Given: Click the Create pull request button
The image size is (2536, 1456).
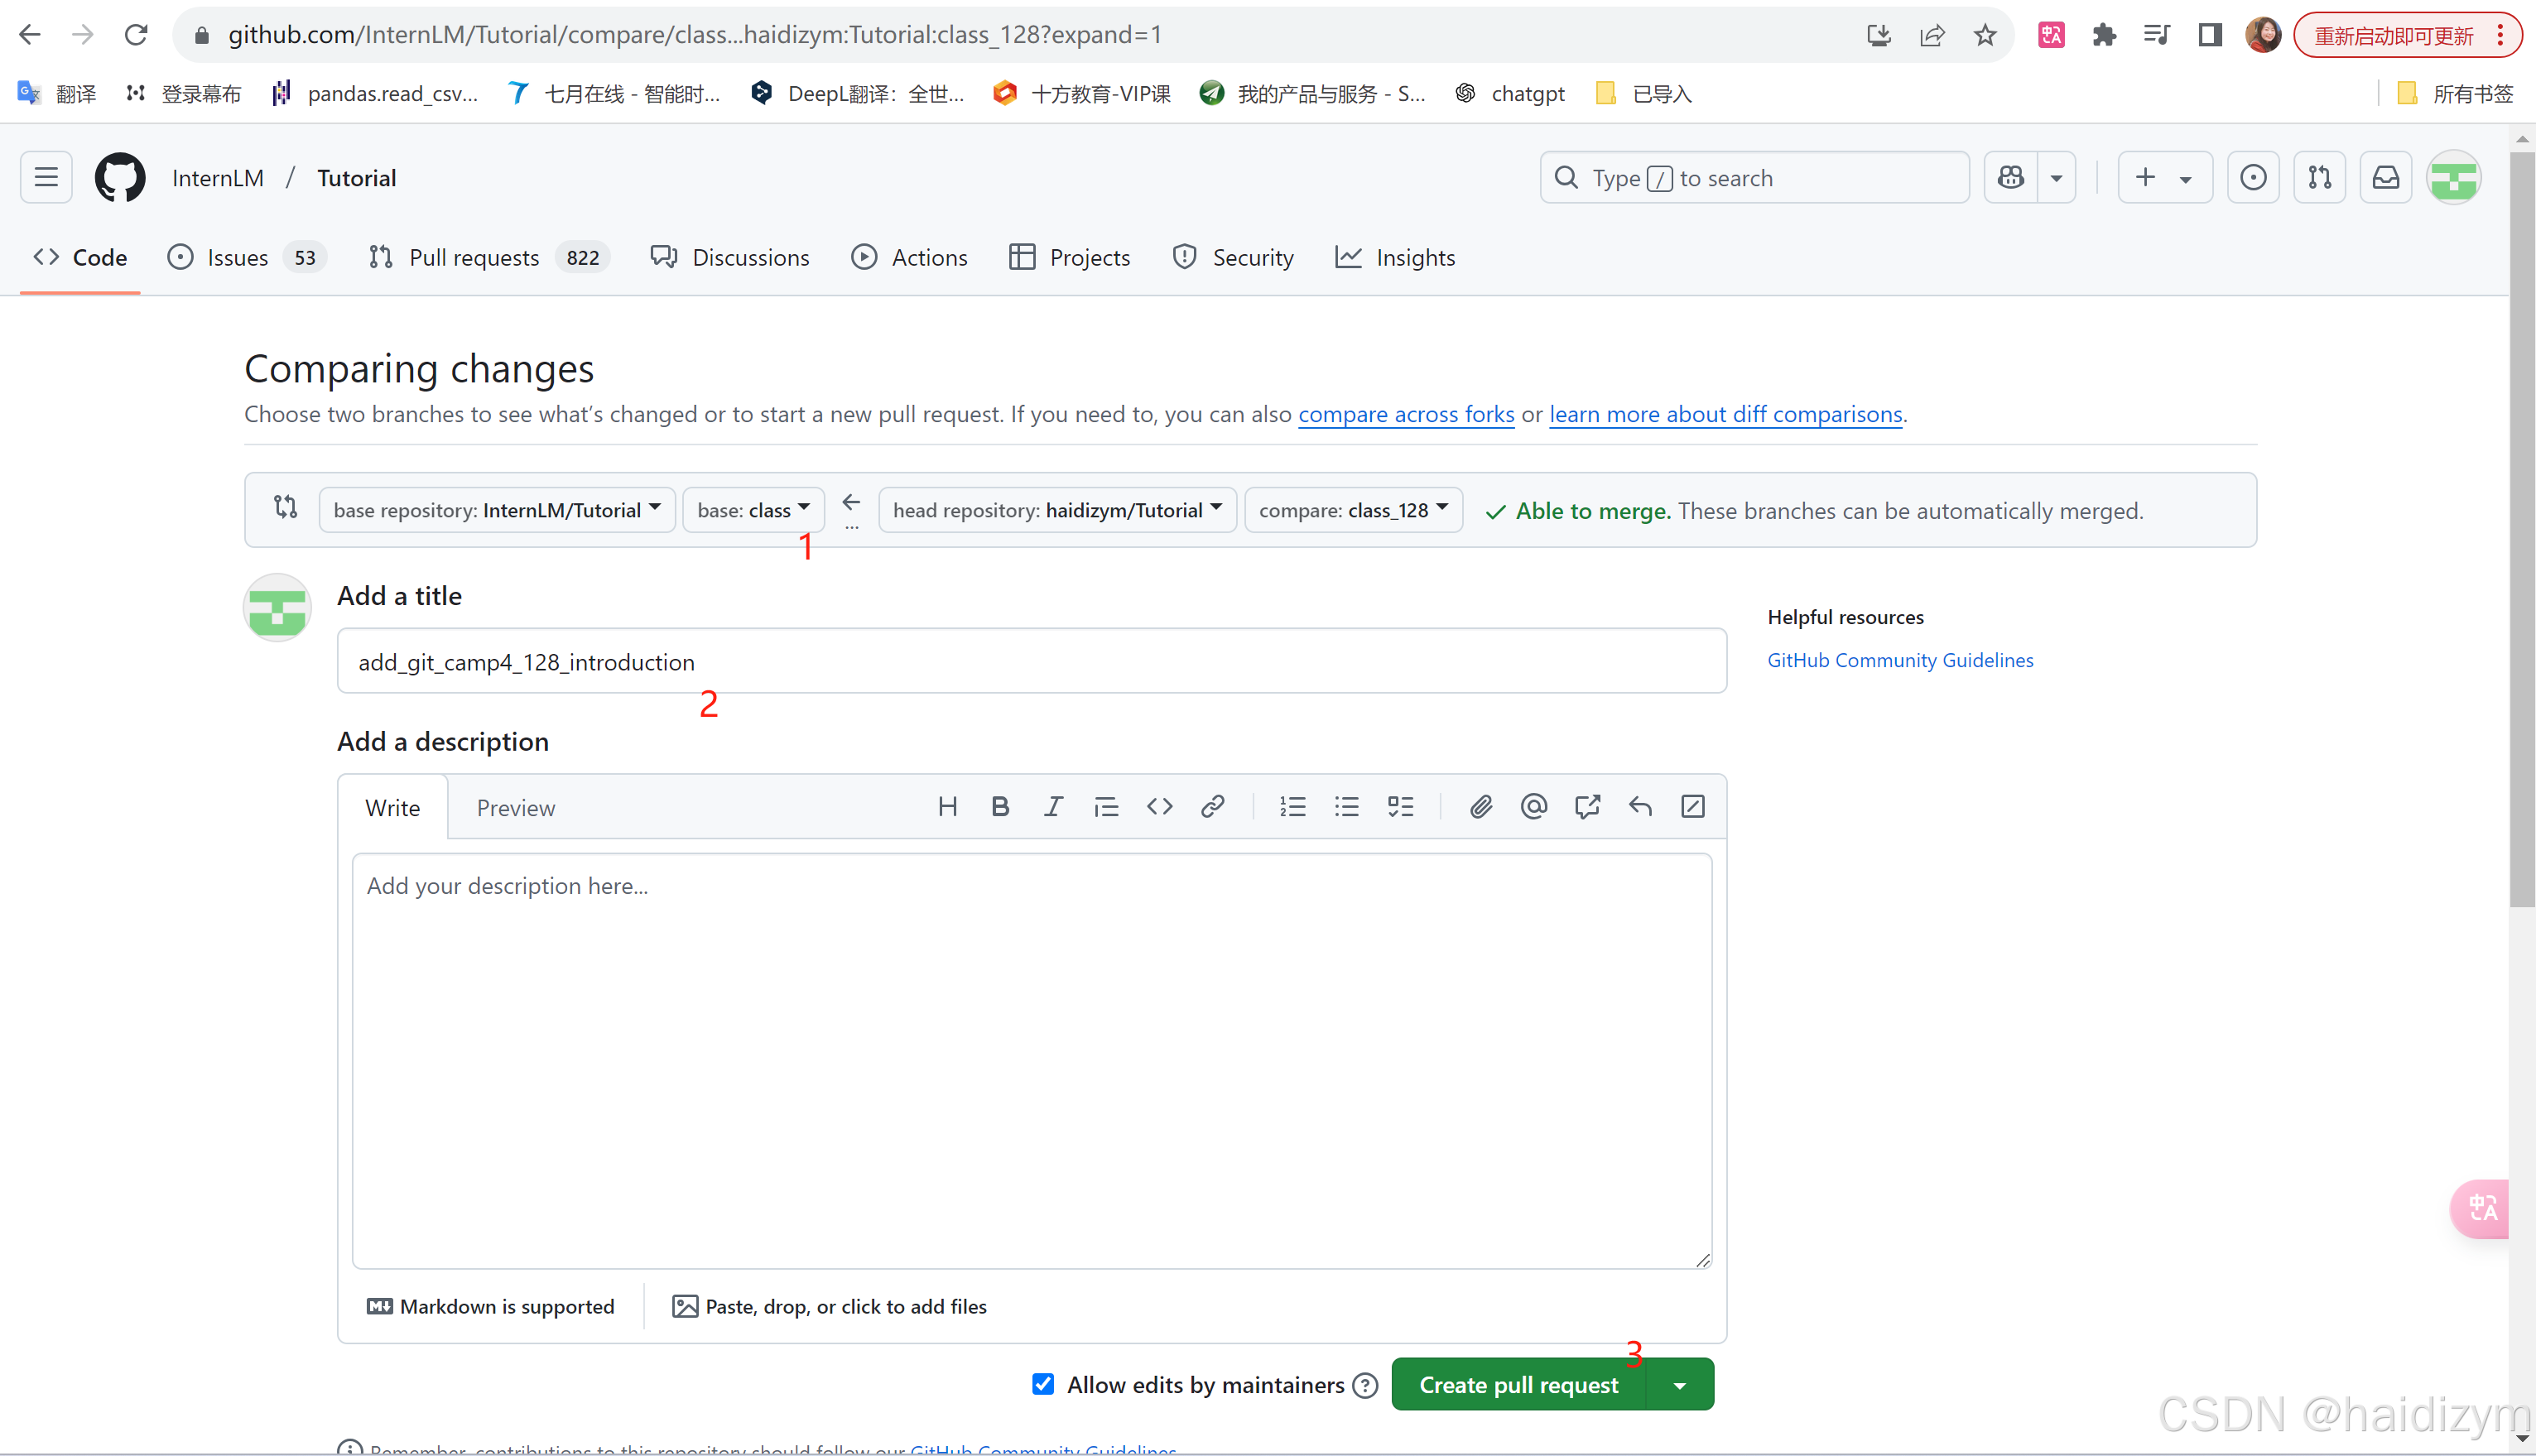Looking at the screenshot, I should [x=1517, y=1385].
